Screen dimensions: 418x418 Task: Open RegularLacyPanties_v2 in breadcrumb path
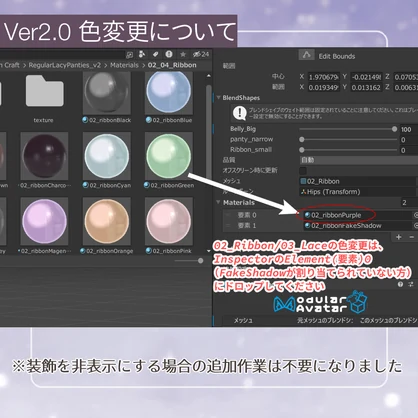pyautogui.click(x=64, y=65)
